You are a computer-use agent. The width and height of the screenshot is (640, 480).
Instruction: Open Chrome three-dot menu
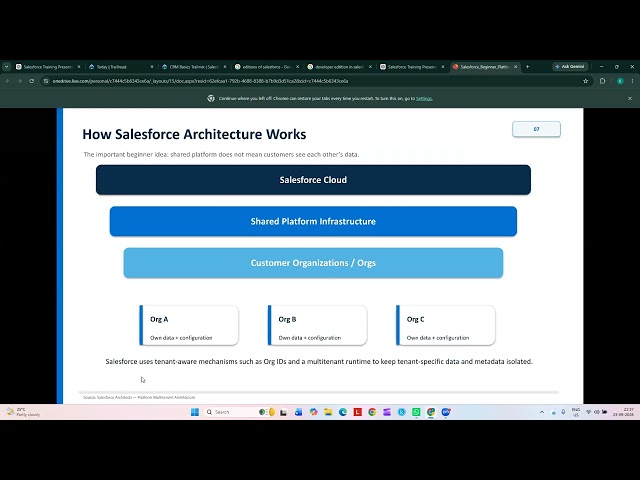632,81
